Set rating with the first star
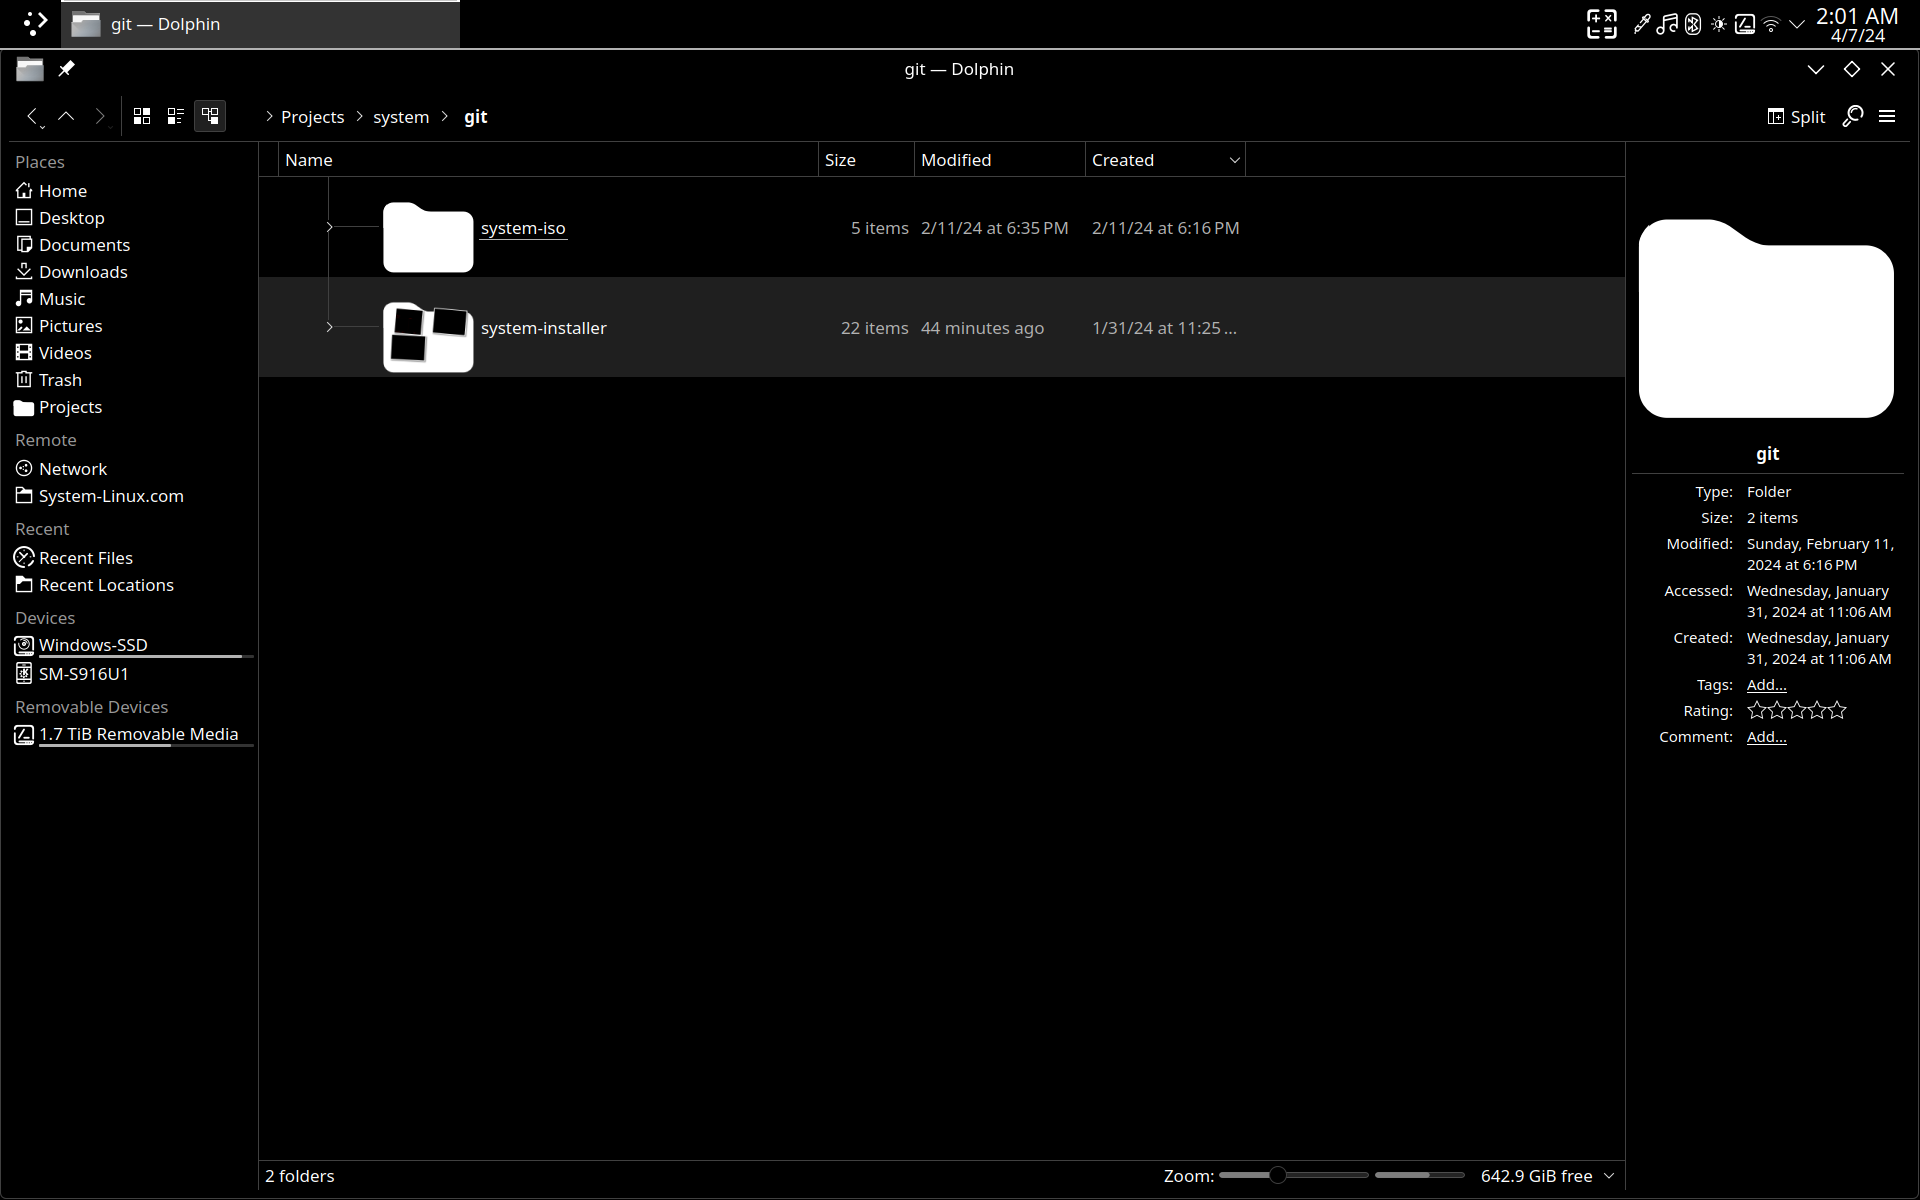 [1757, 711]
